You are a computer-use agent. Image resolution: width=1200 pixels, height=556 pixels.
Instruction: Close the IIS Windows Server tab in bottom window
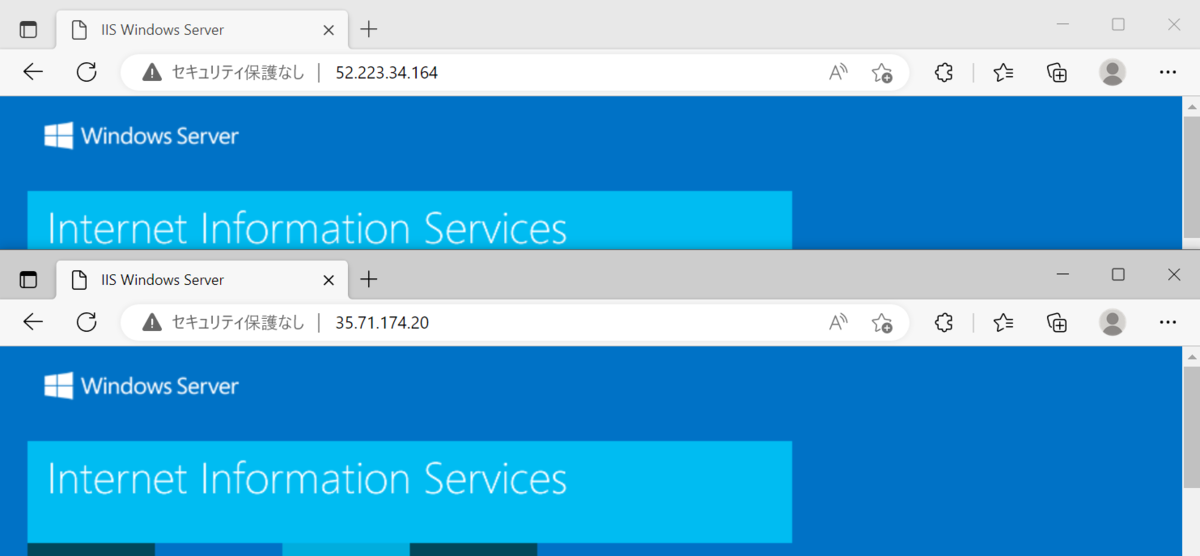(x=328, y=280)
